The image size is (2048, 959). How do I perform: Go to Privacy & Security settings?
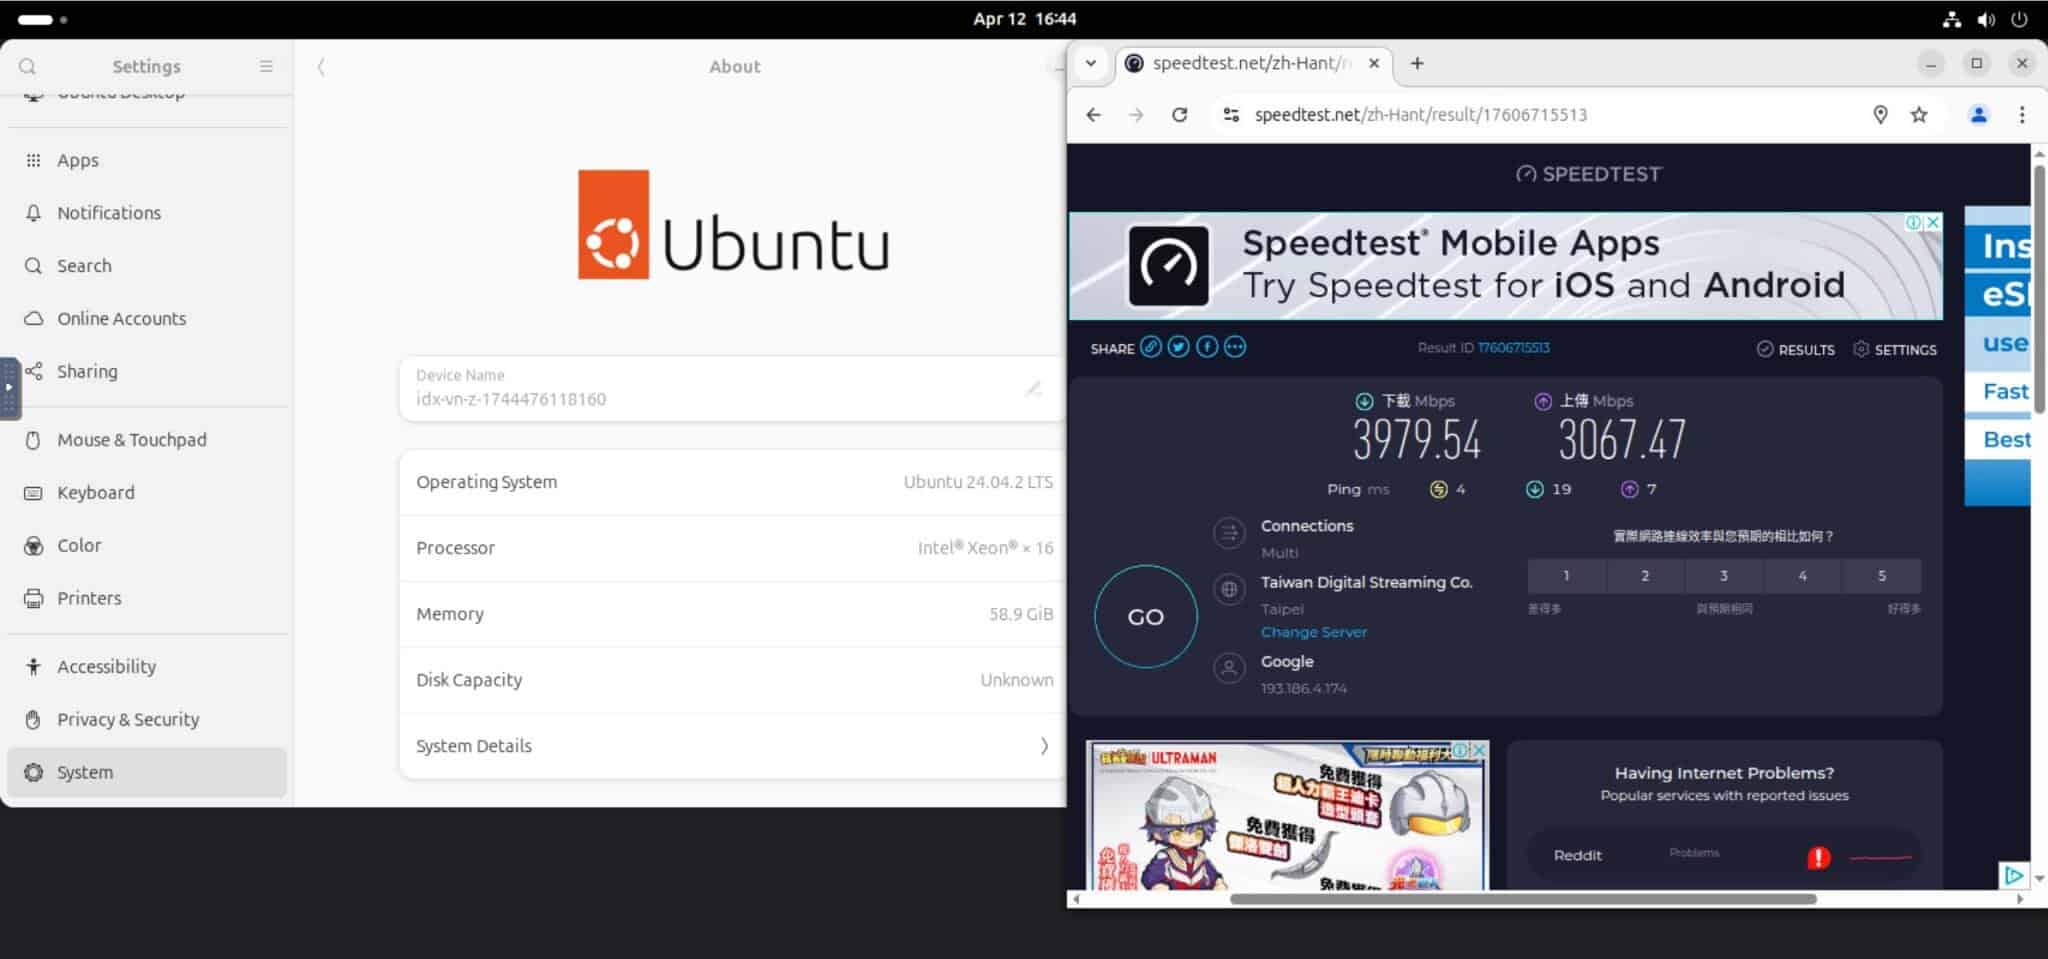(x=147, y=720)
